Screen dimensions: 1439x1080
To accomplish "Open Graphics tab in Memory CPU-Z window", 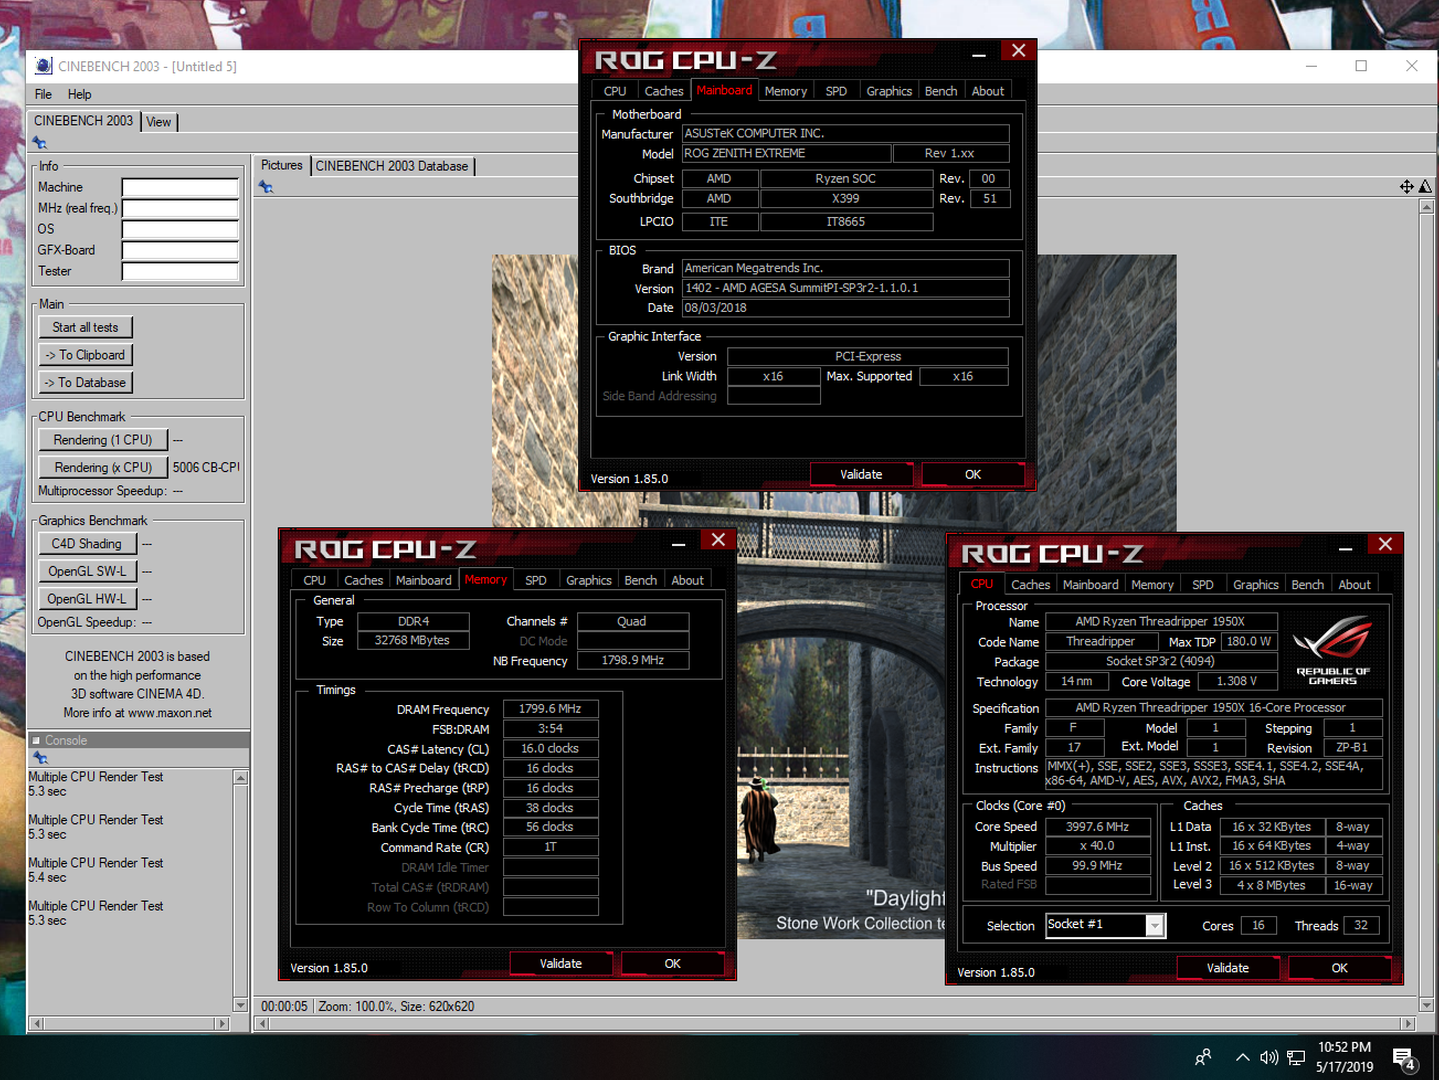I will pyautogui.click(x=589, y=580).
